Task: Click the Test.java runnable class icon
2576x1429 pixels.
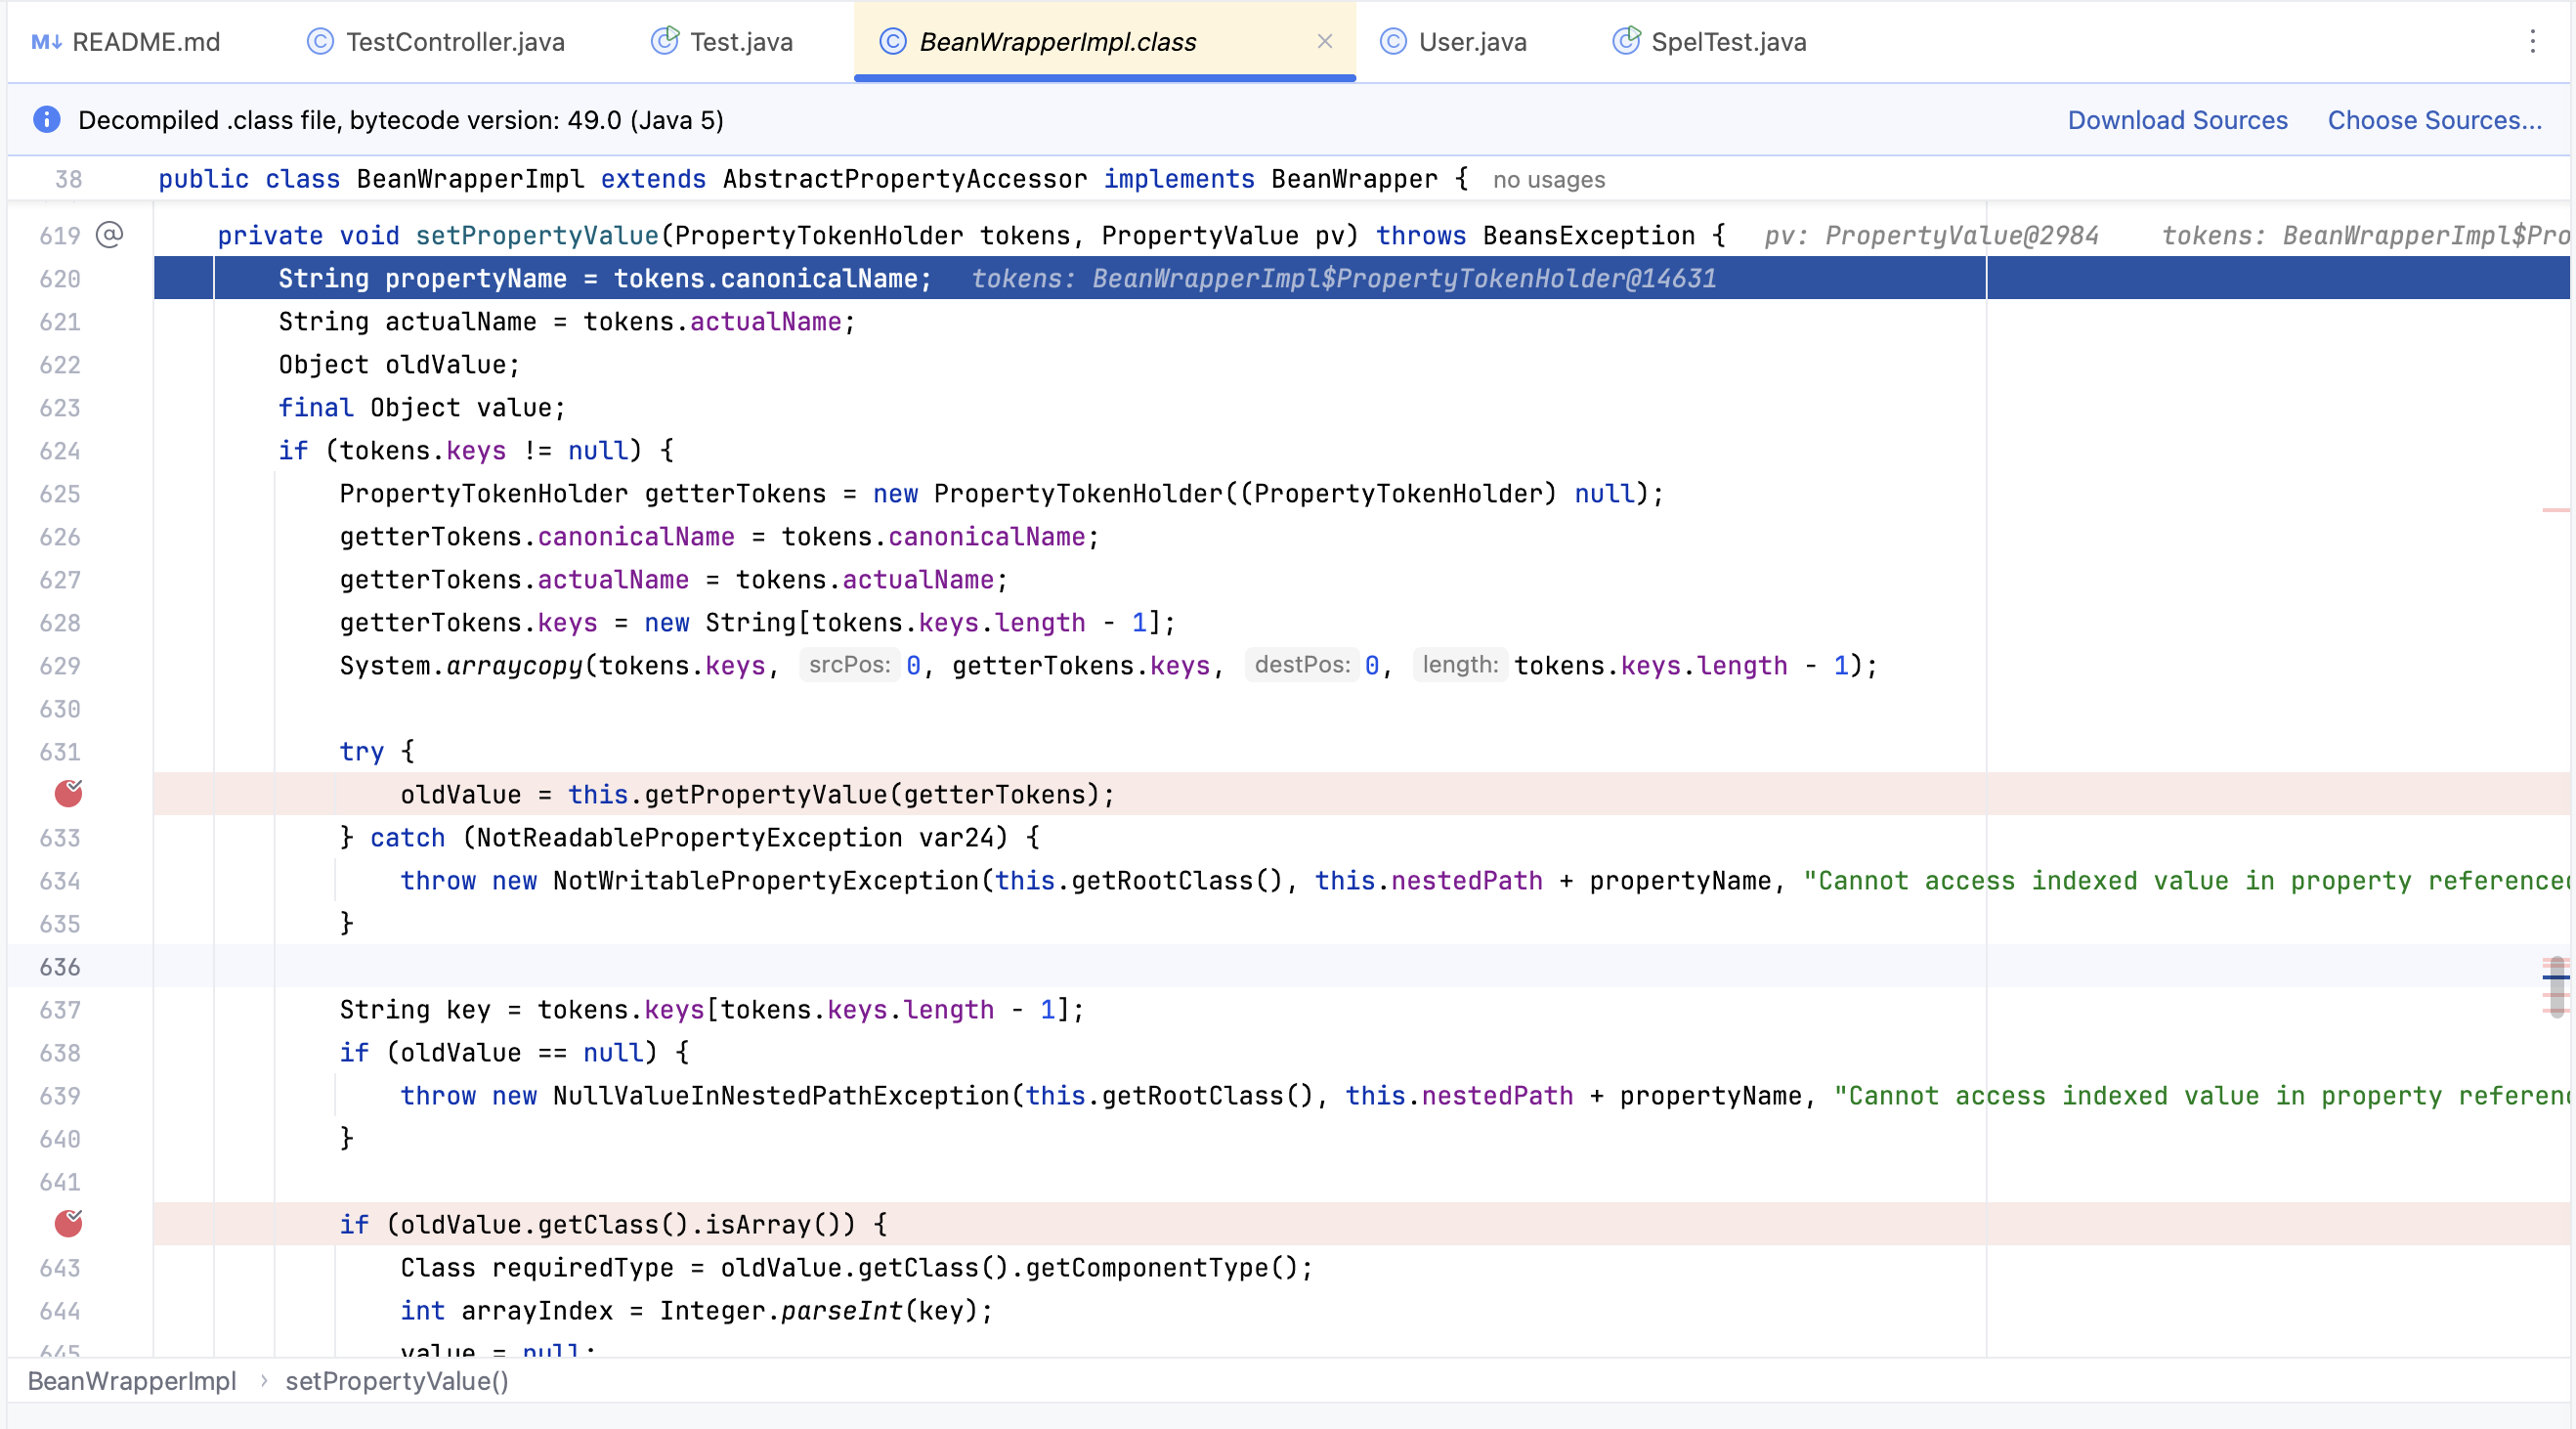Action: [664, 42]
